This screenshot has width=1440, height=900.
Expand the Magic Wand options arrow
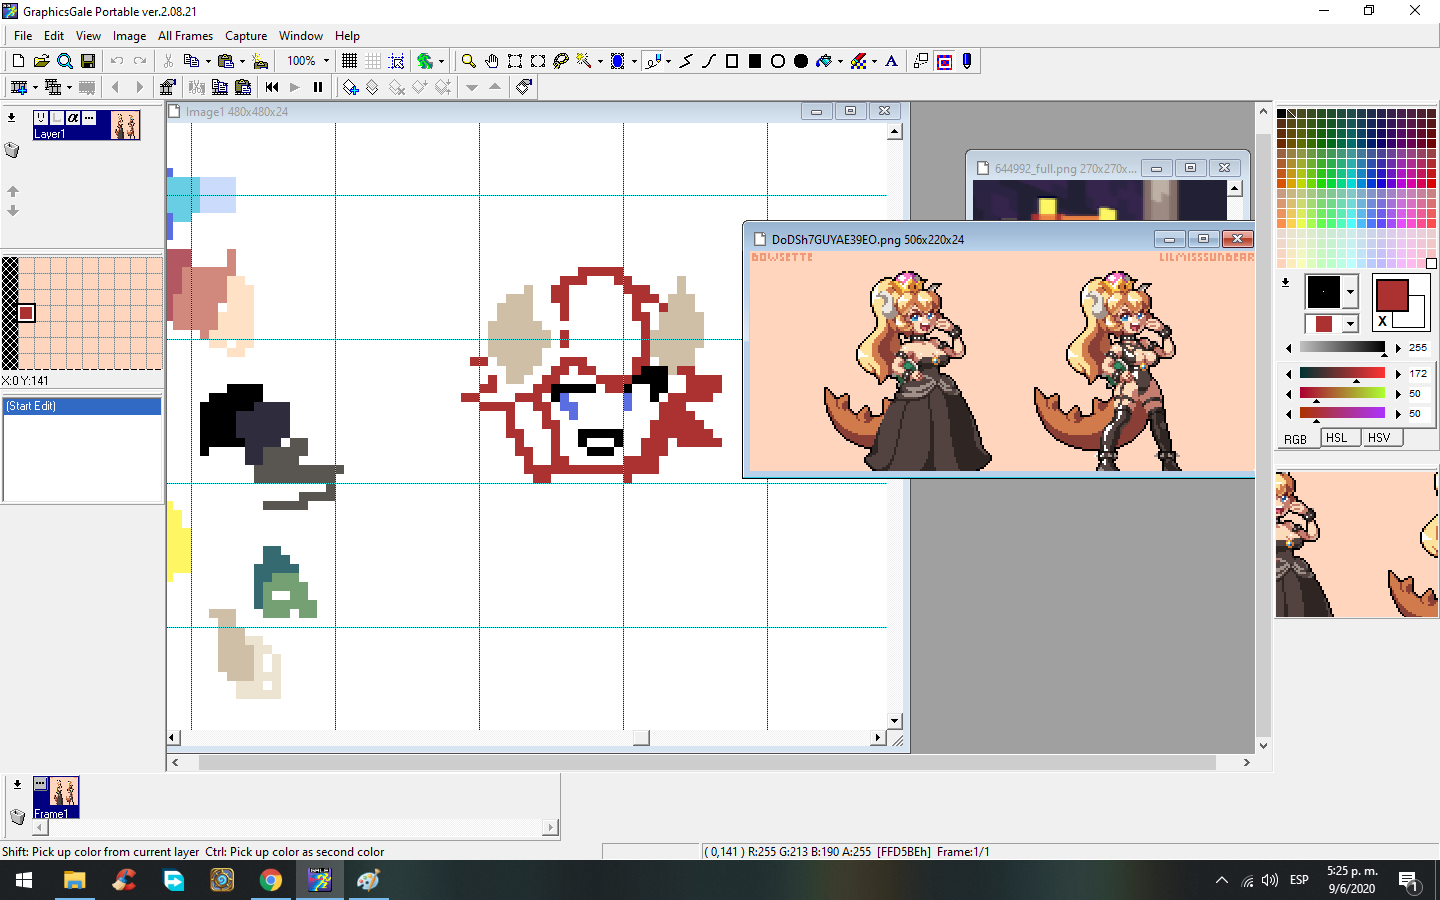click(x=600, y=61)
